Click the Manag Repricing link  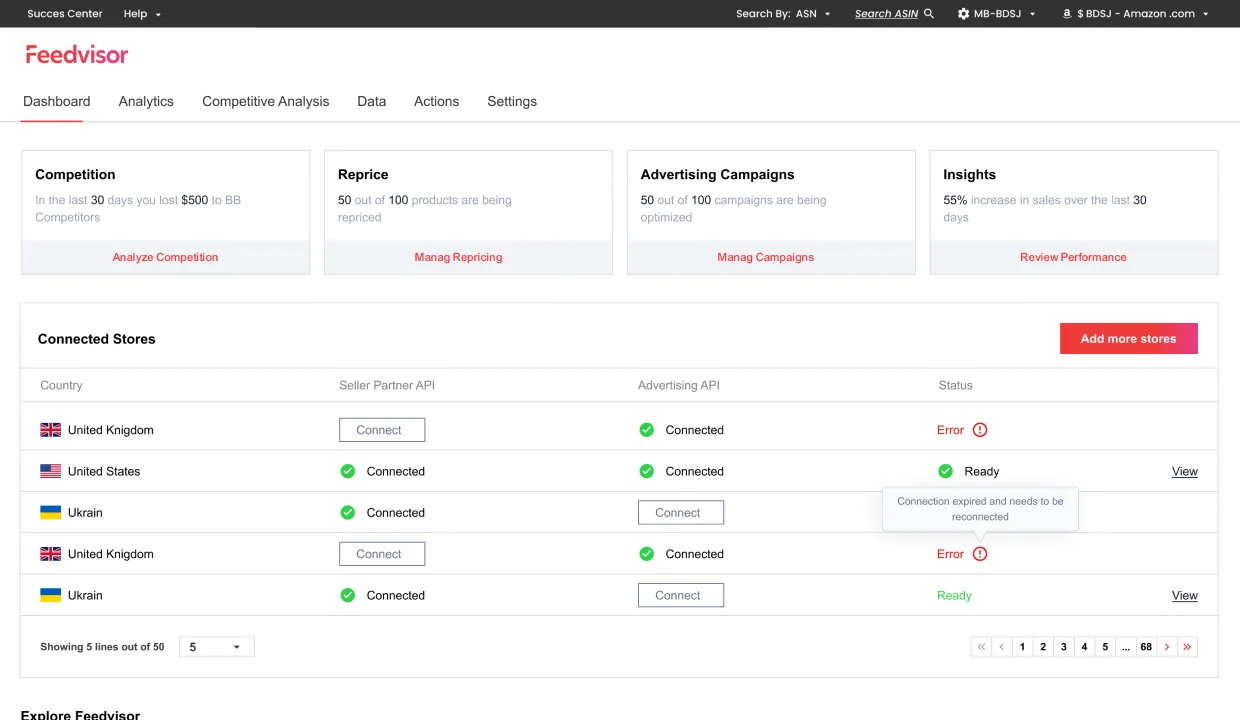click(x=458, y=257)
